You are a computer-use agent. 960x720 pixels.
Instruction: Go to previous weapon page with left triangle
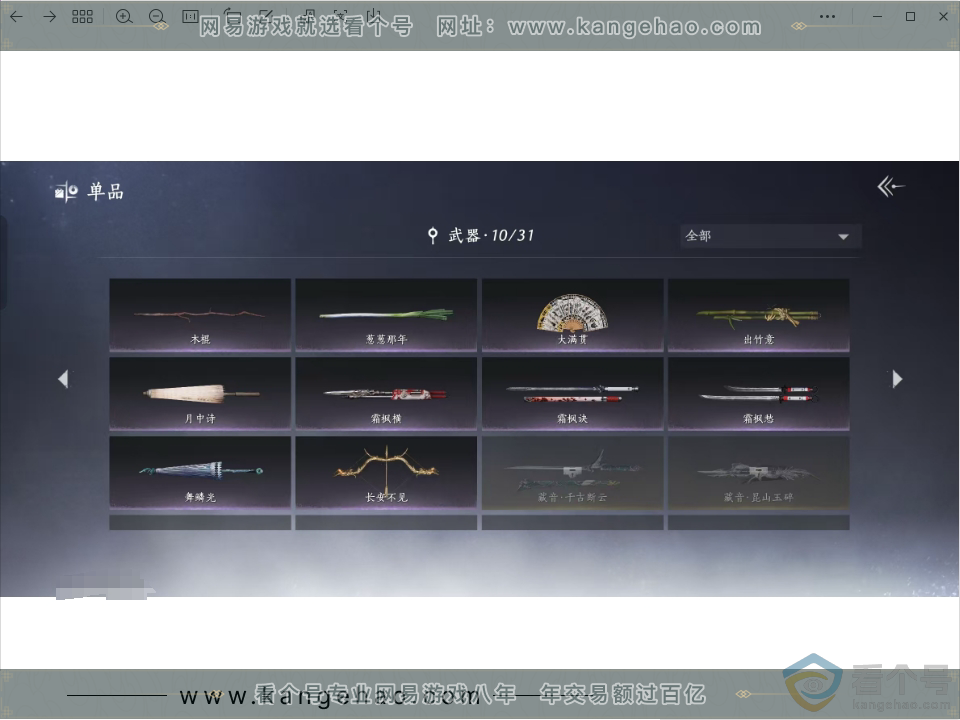click(63, 379)
